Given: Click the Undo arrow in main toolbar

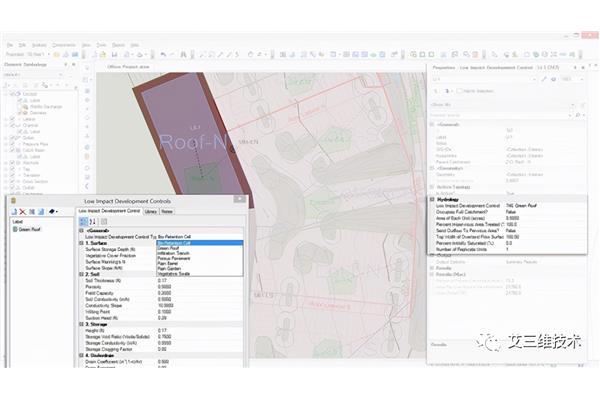Looking at the screenshot, I should (163, 55).
